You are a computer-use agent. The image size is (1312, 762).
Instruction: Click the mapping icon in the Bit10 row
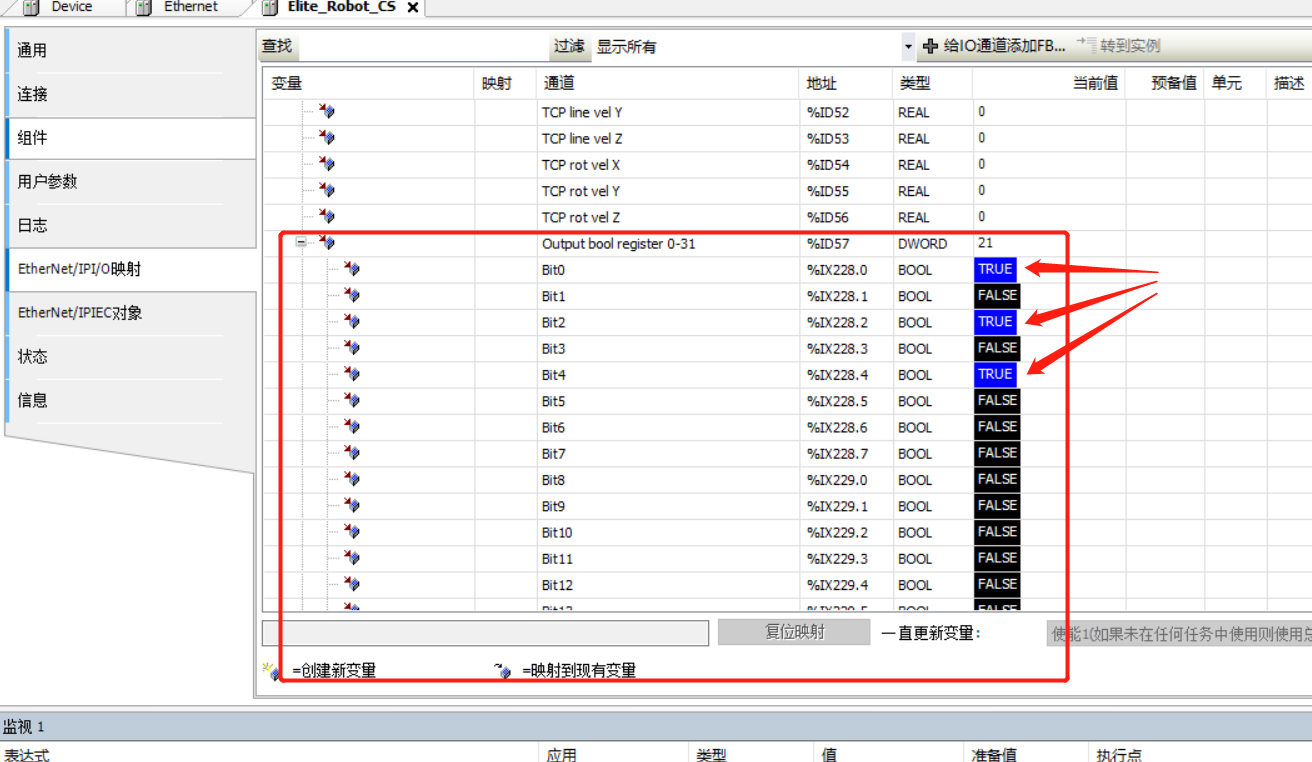coord(351,532)
